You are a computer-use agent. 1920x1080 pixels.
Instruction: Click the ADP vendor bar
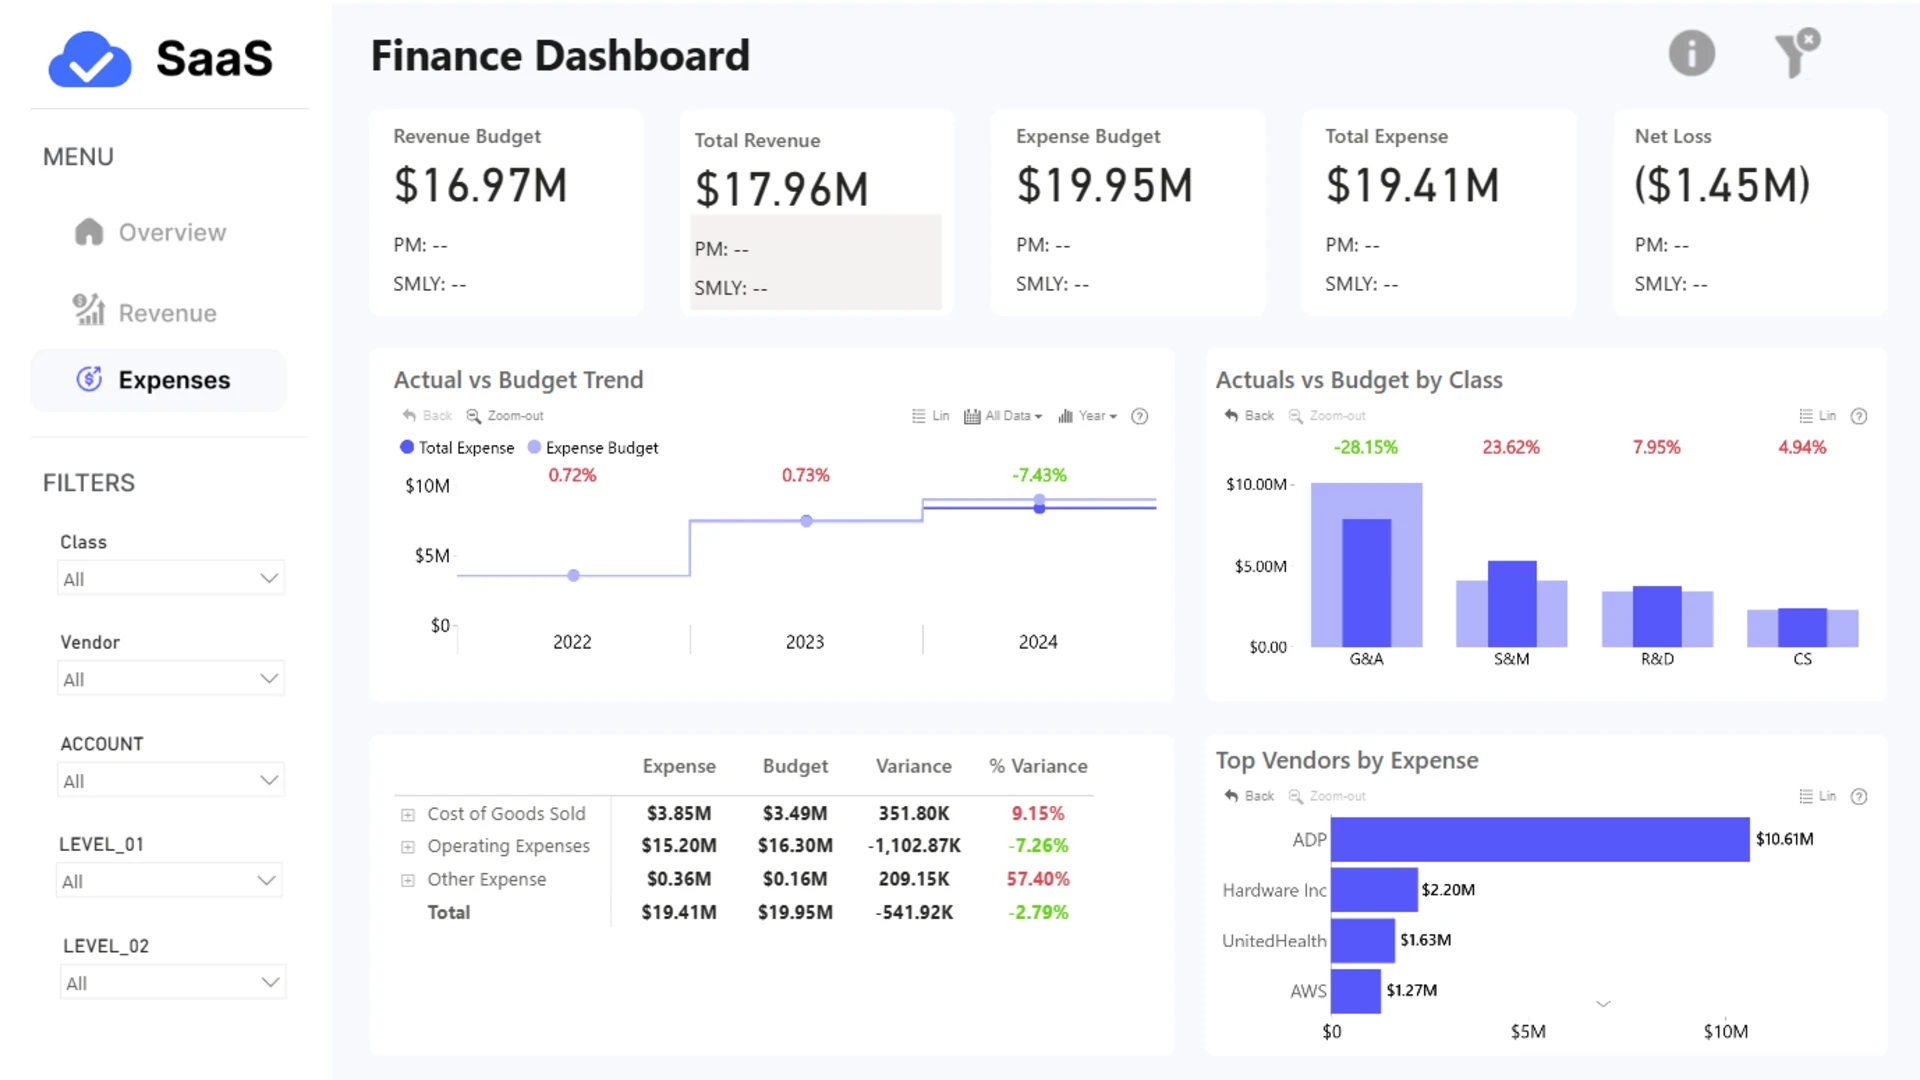point(1540,839)
